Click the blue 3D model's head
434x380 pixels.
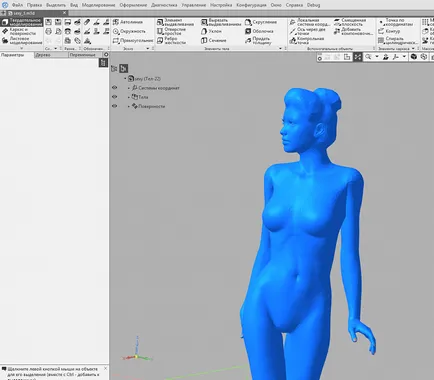point(308,120)
